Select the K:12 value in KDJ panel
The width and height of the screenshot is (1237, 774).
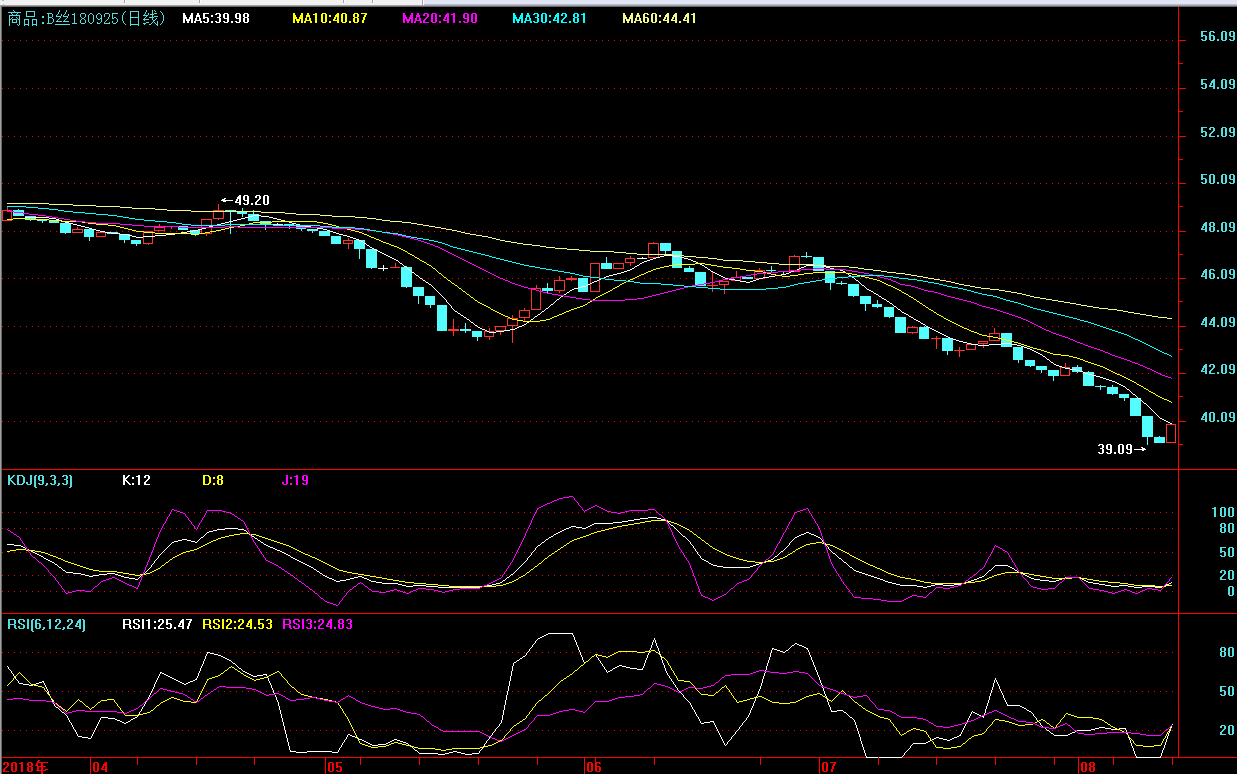(136, 481)
